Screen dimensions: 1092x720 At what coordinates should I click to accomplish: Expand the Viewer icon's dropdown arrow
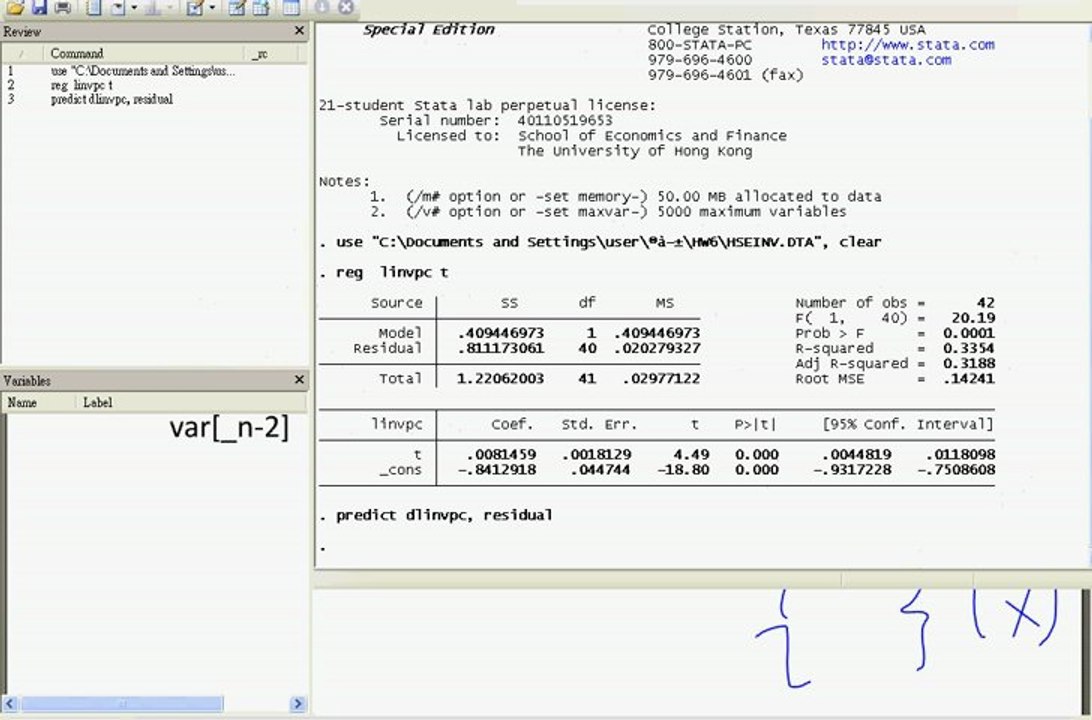pos(134,8)
